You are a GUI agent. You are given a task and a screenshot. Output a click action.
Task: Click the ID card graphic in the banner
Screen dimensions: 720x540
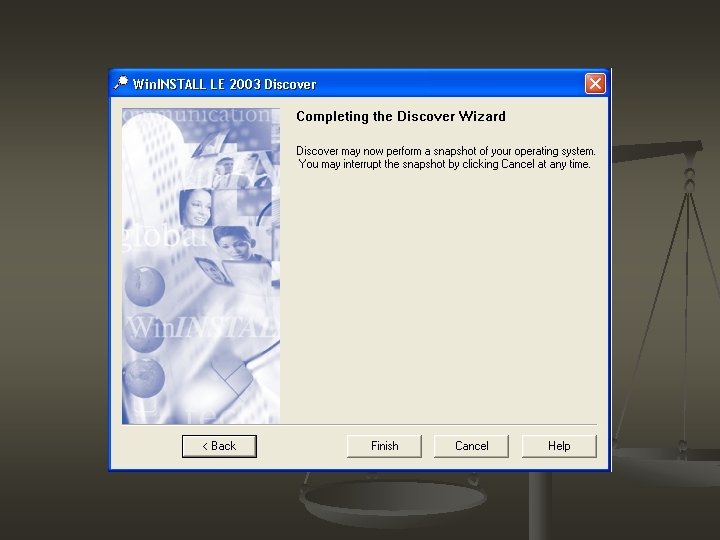point(214,271)
